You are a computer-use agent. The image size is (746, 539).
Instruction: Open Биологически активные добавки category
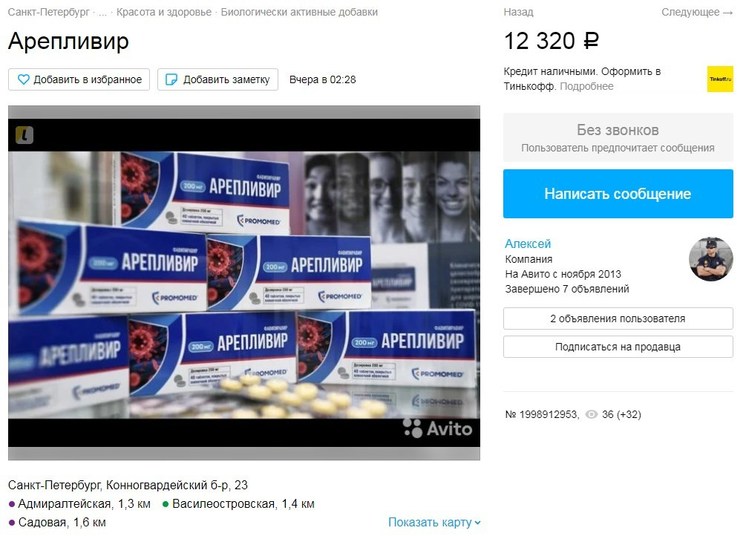tap(299, 12)
